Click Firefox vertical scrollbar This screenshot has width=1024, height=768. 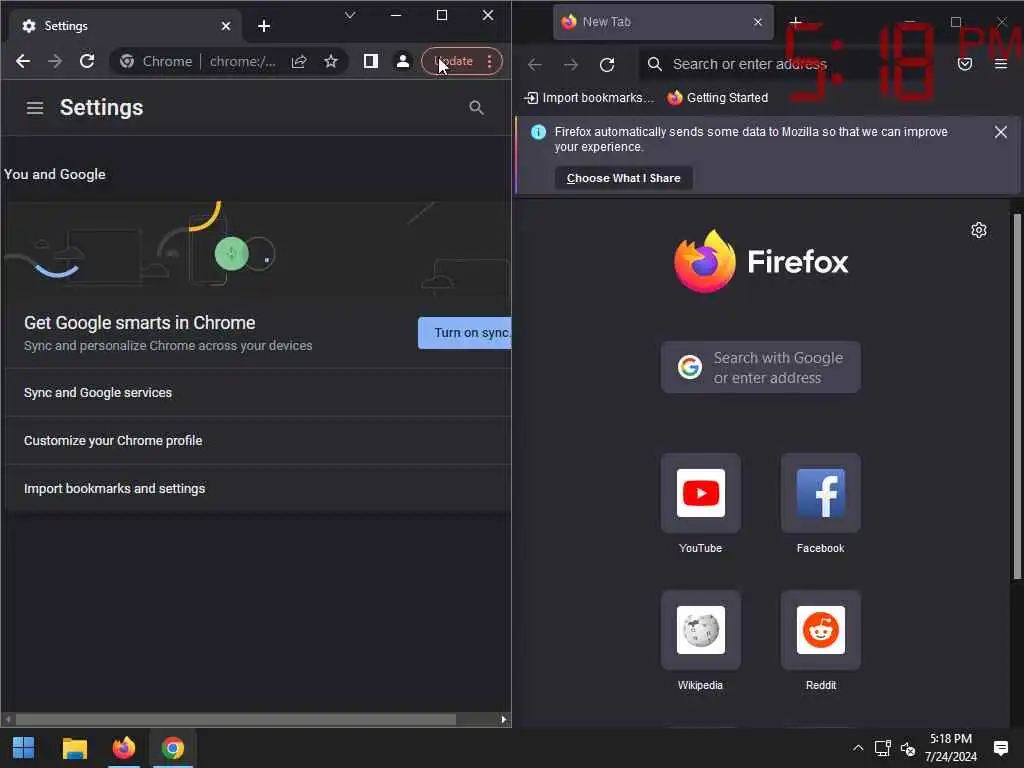pos(1017,396)
